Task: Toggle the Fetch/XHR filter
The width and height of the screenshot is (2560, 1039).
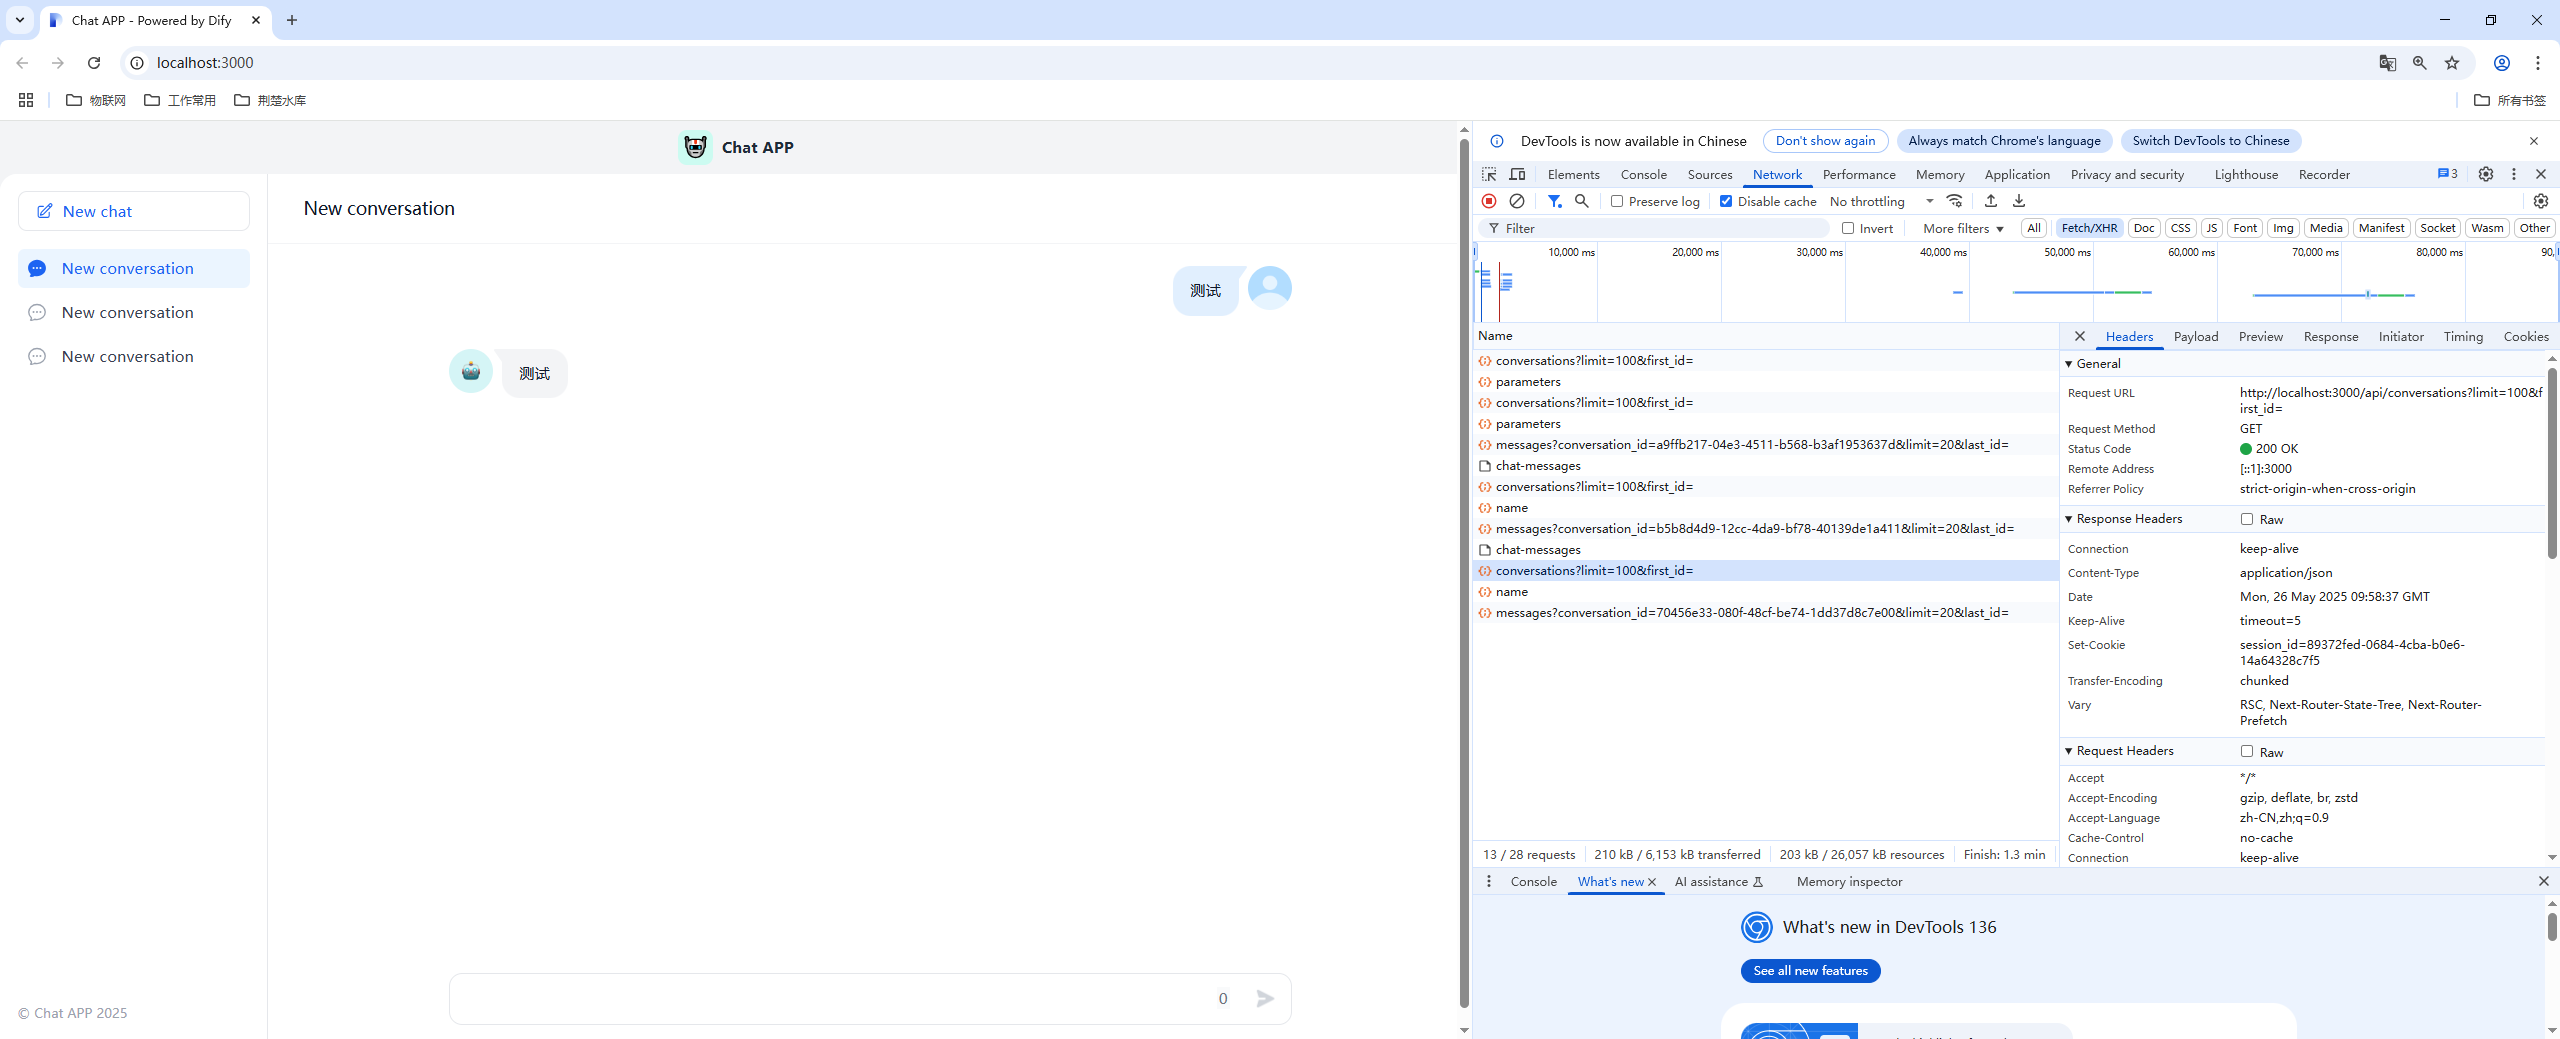Action: (x=2089, y=228)
